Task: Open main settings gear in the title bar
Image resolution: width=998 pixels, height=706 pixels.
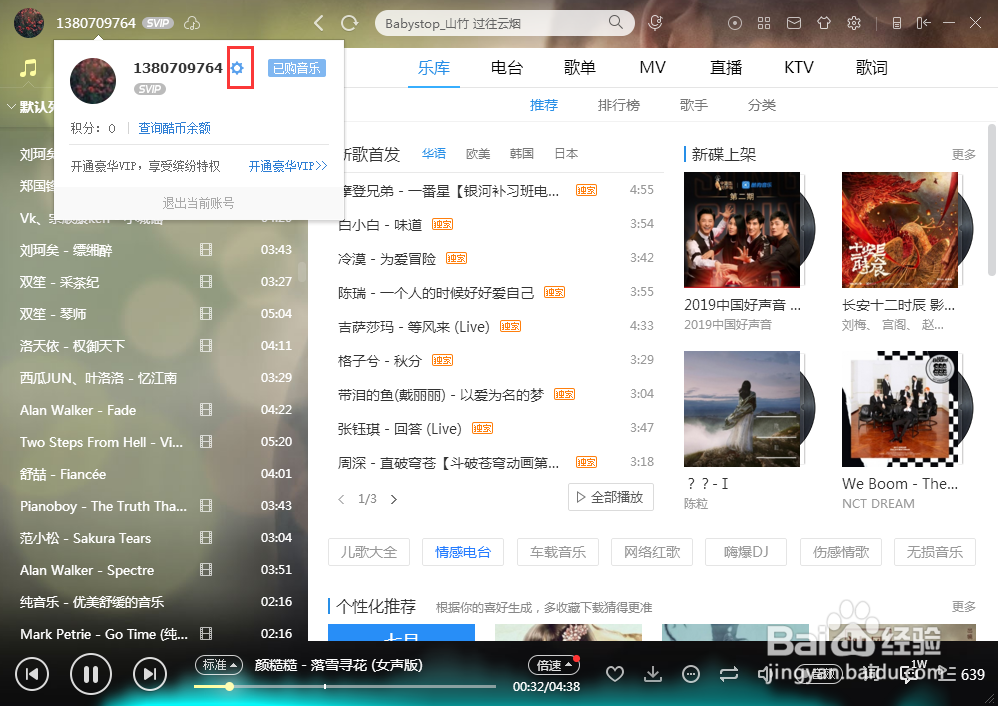Action: tap(854, 24)
